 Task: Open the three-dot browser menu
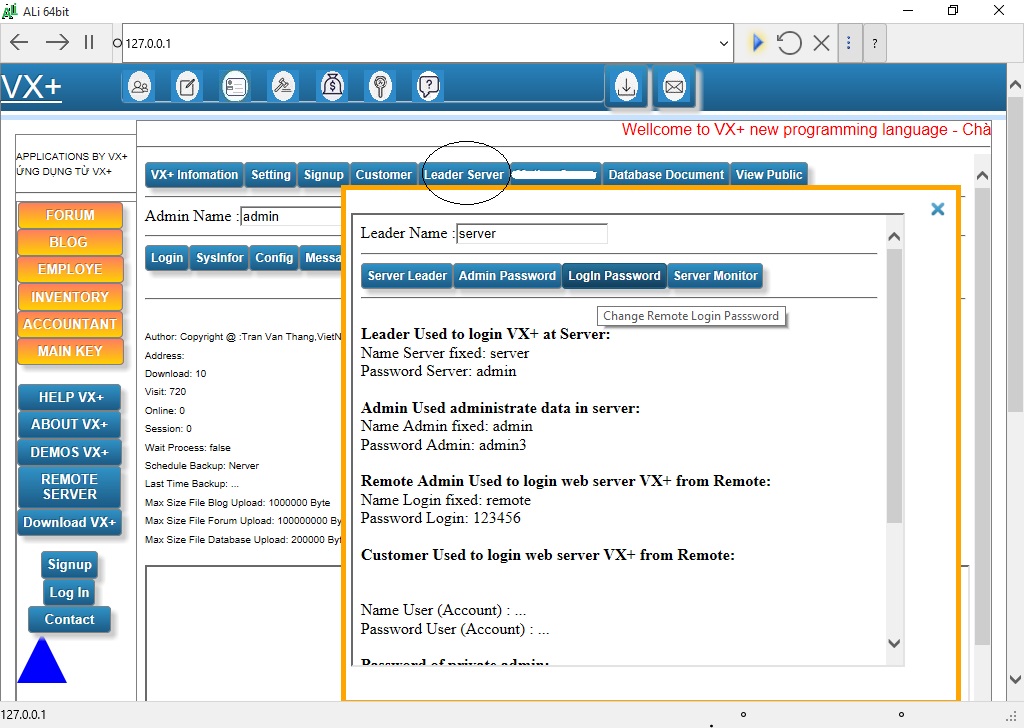(x=849, y=43)
